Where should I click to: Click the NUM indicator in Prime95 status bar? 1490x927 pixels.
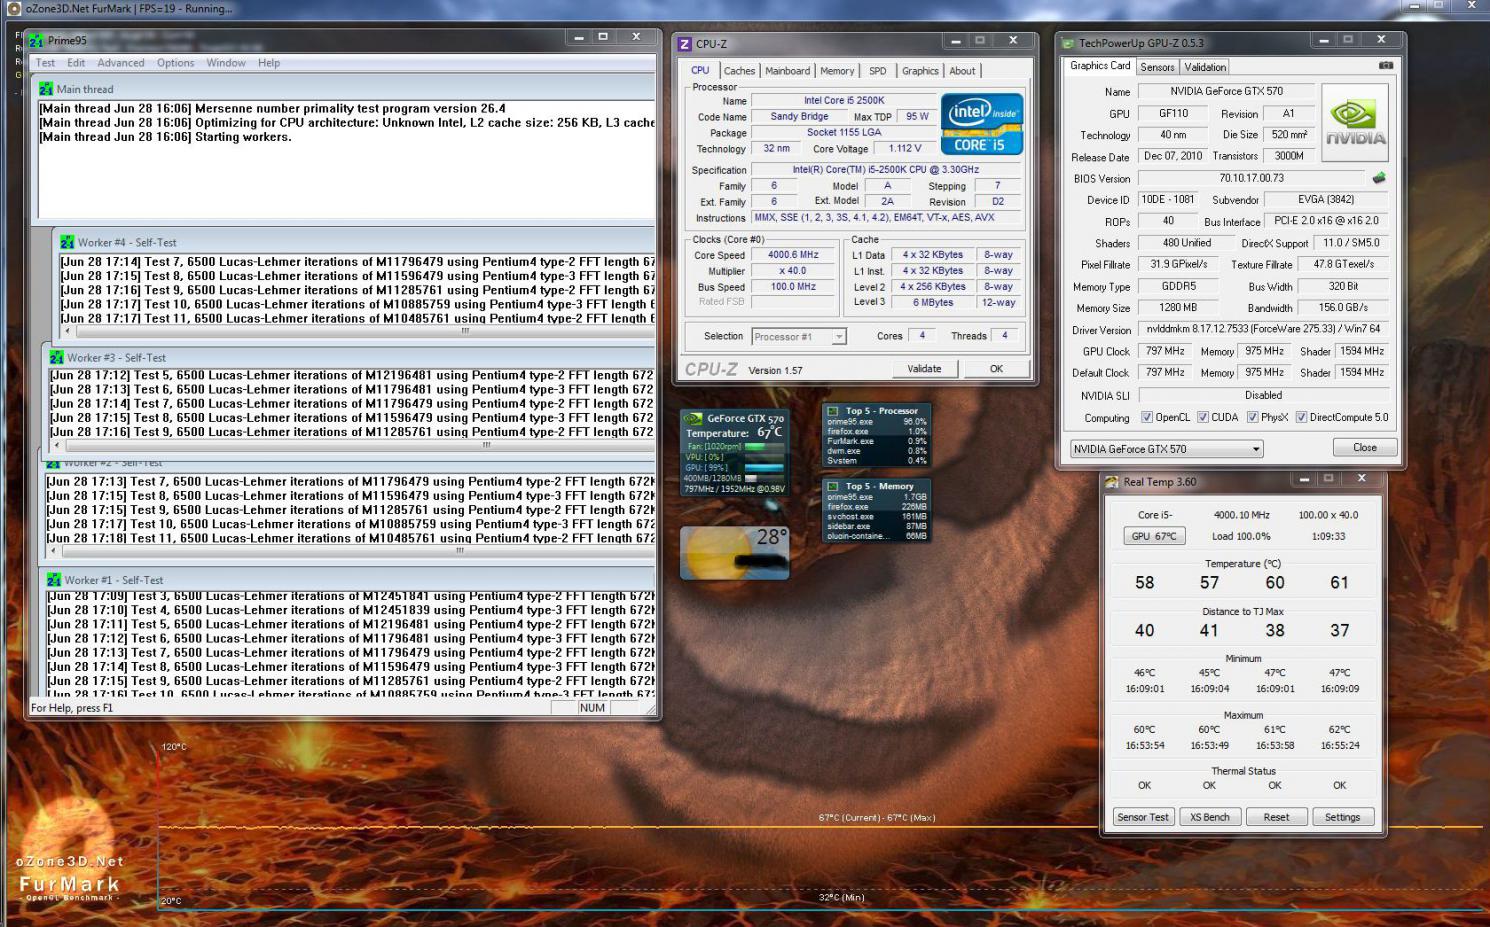pyautogui.click(x=592, y=708)
